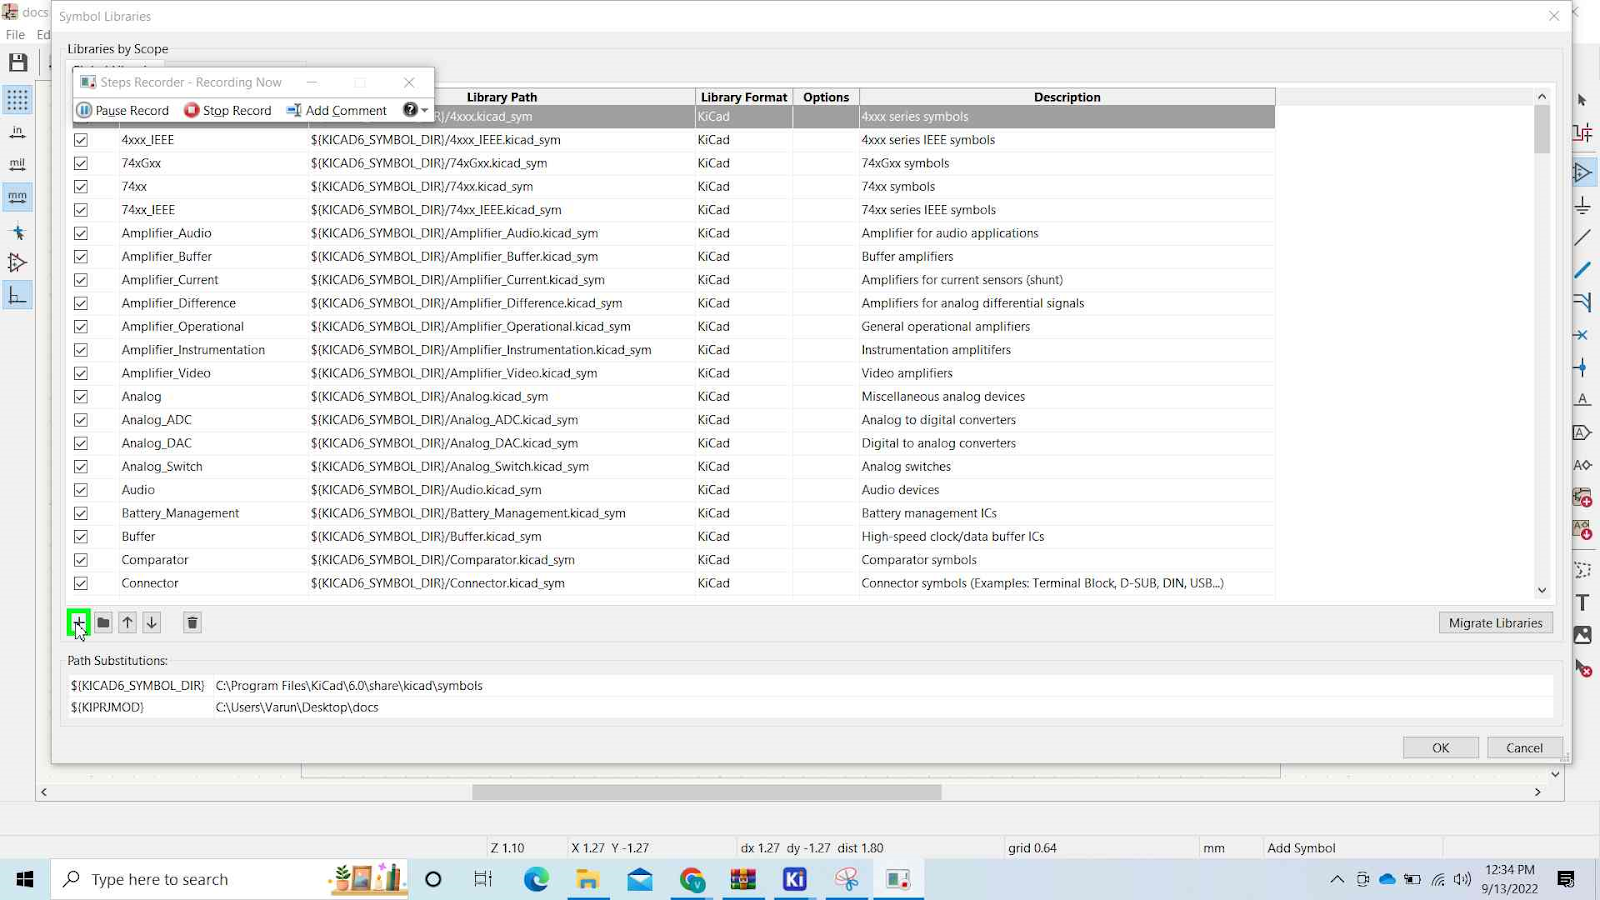This screenshot has height=900, width=1600.
Task: Select the Add Bus tool
Action: [x=1582, y=270]
